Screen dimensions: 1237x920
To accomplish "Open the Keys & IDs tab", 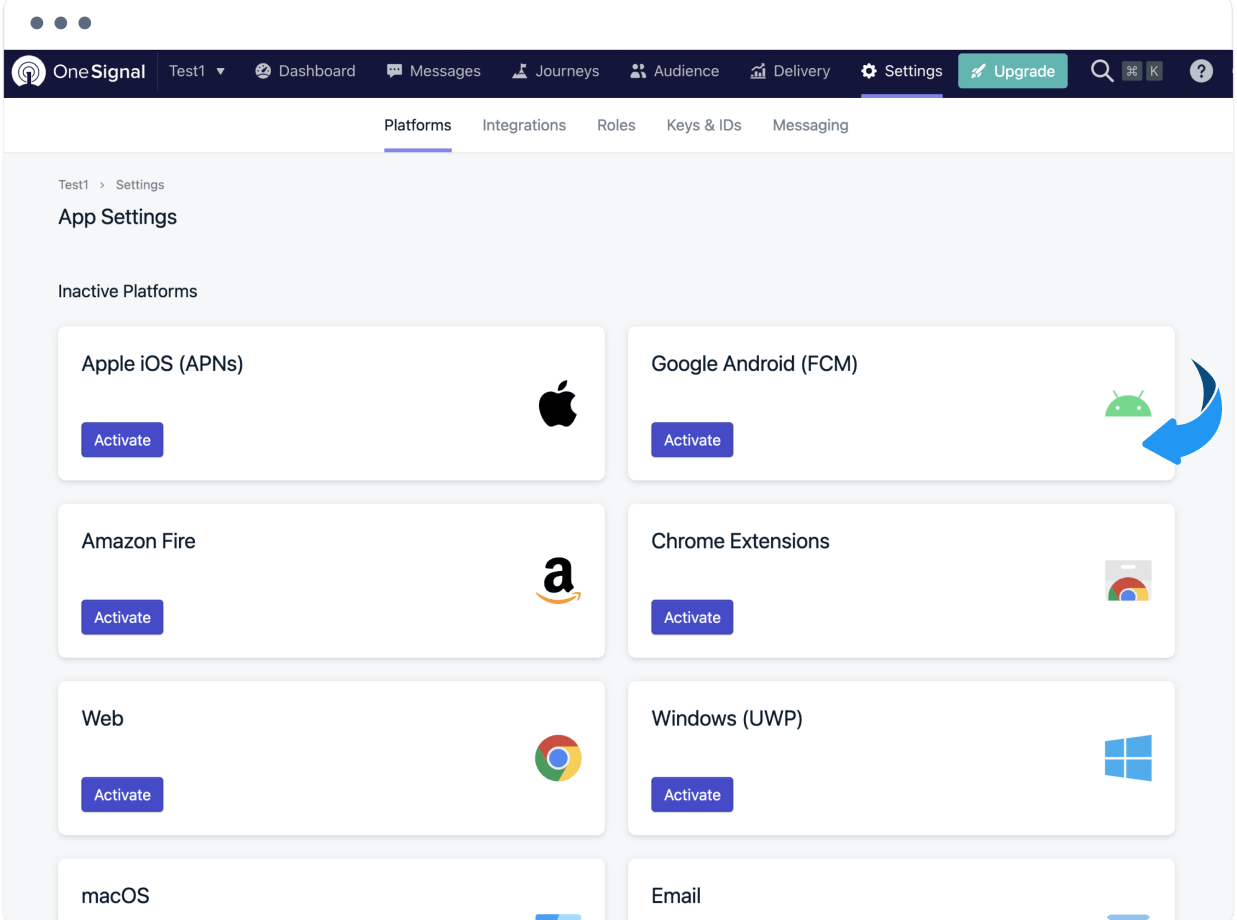I will click(x=704, y=125).
